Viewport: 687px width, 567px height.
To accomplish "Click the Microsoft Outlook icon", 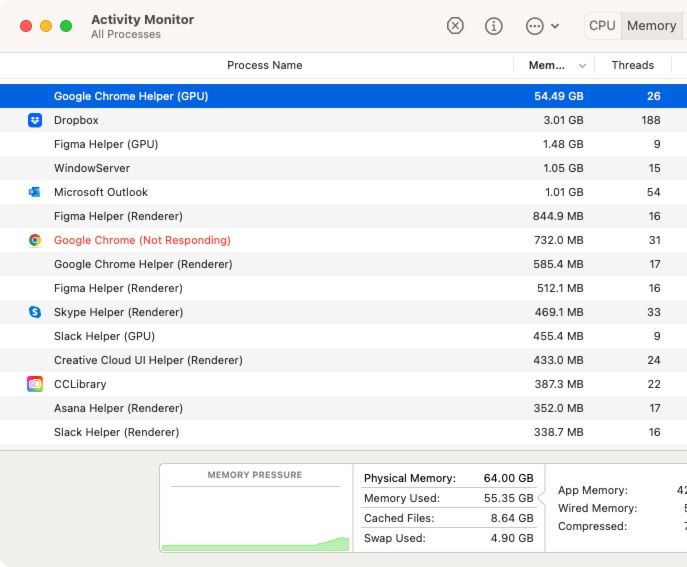I will (x=35, y=192).
